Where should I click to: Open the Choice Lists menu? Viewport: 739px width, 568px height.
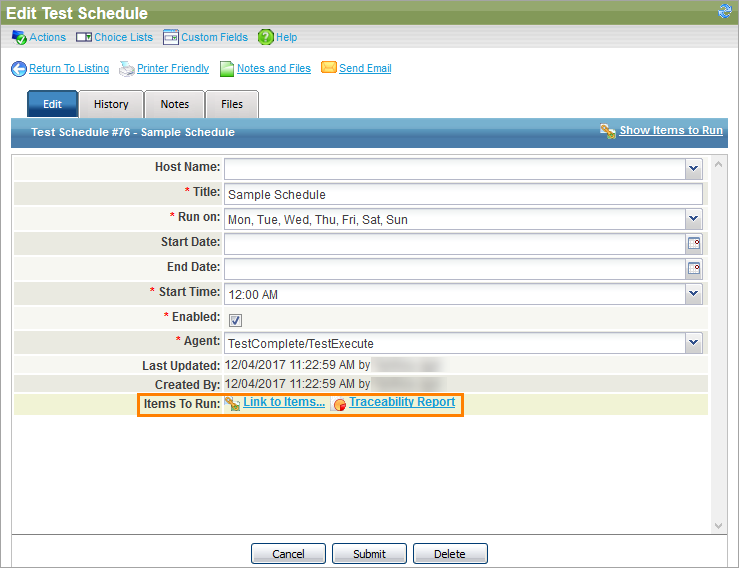click(123, 37)
